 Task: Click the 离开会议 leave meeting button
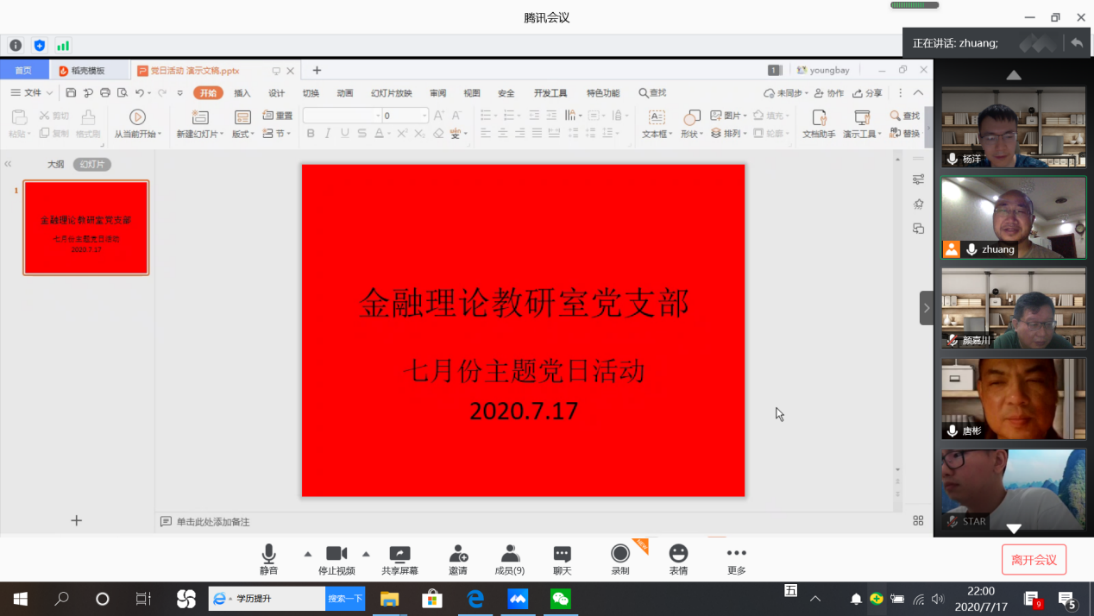pyautogui.click(x=1034, y=560)
